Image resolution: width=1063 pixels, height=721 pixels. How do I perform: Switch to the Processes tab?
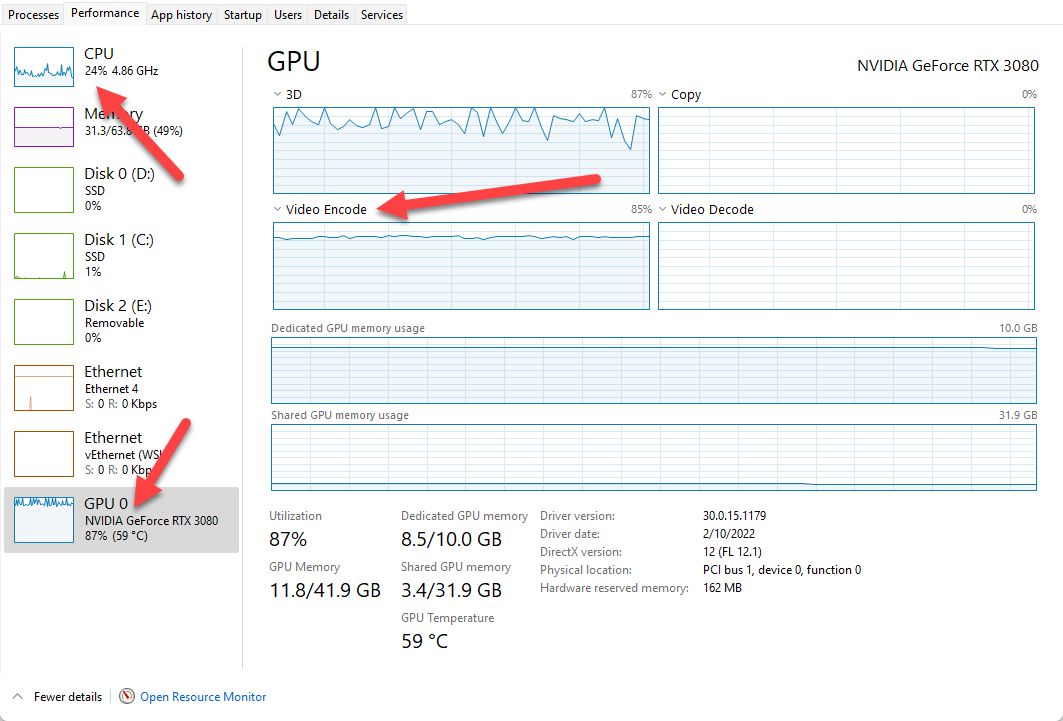coord(33,14)
